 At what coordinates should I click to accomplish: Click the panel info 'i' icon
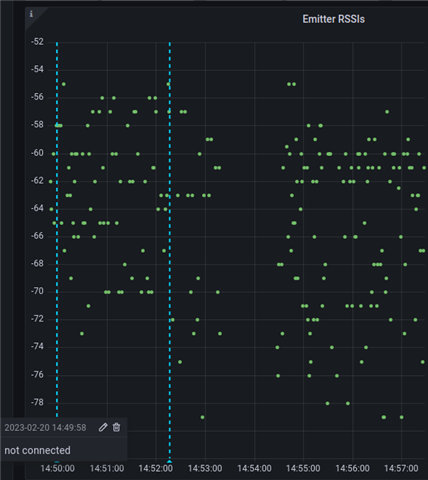coord(31,14)
